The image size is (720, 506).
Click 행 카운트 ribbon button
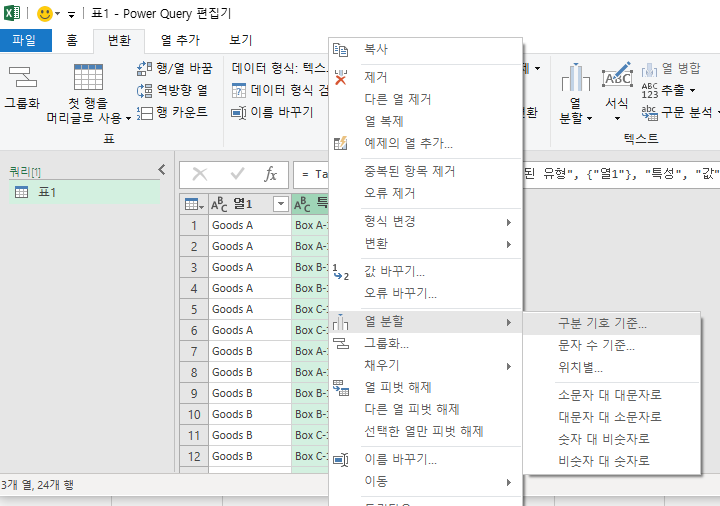tap(172, 112)
